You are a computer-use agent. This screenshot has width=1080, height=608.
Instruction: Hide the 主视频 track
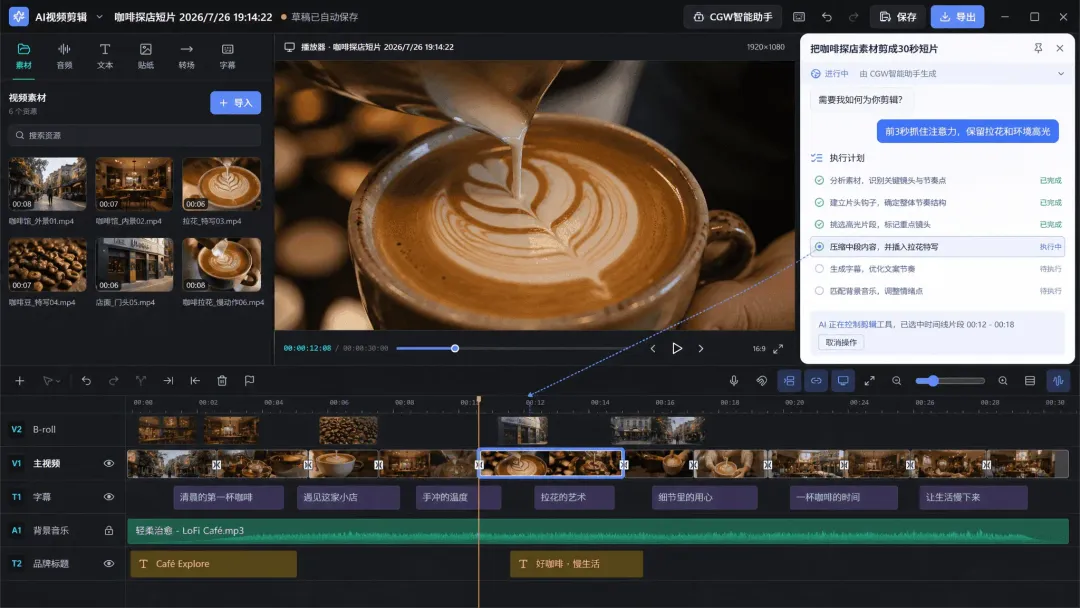click(109, 463)
